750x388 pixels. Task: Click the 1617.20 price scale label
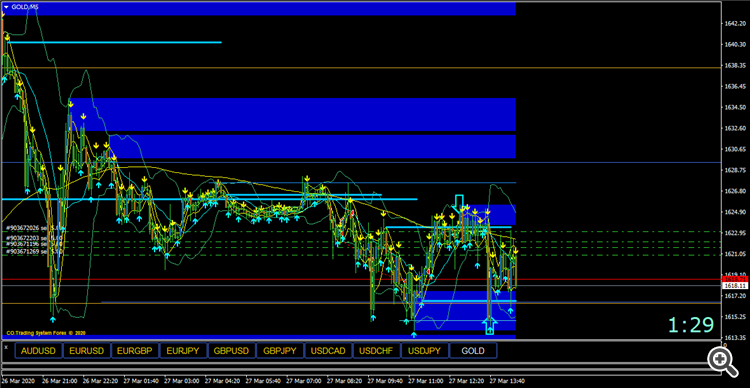pos(736,296)
